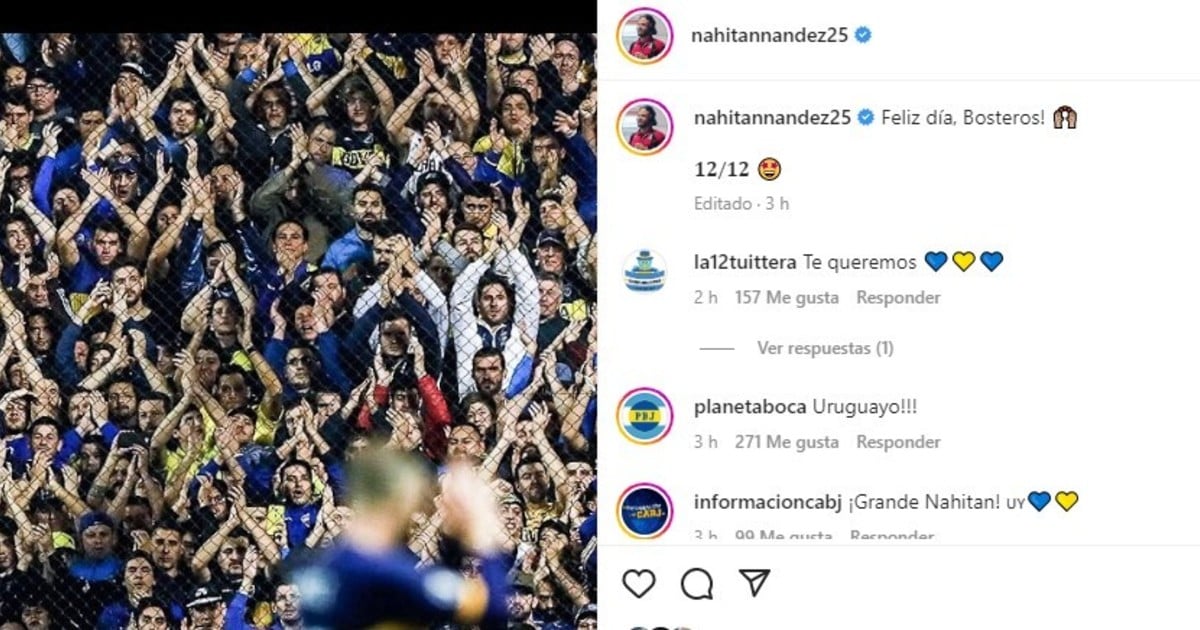Click the caption's 3 h timestamp
Viewport: 1200px width, 630px height.
click(778, 203)
